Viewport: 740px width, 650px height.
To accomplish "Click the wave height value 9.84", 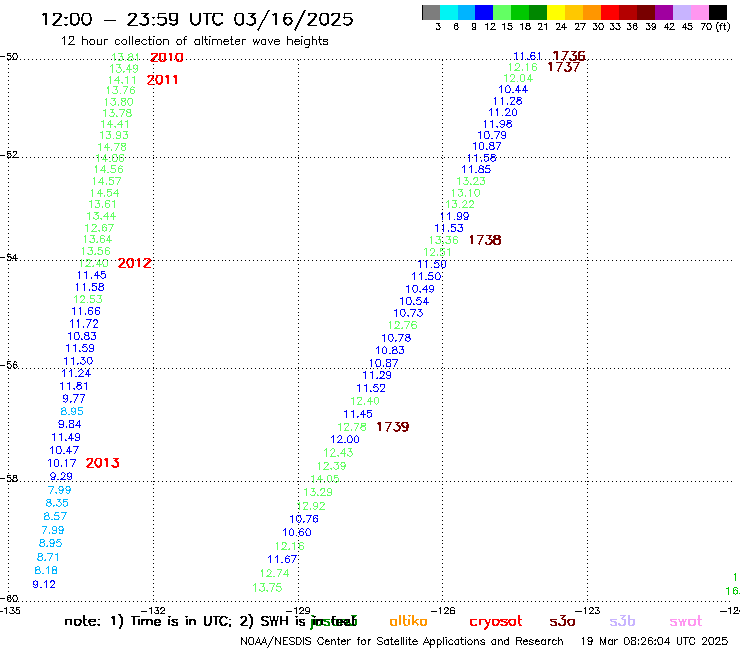I will (x=69, y=424).
